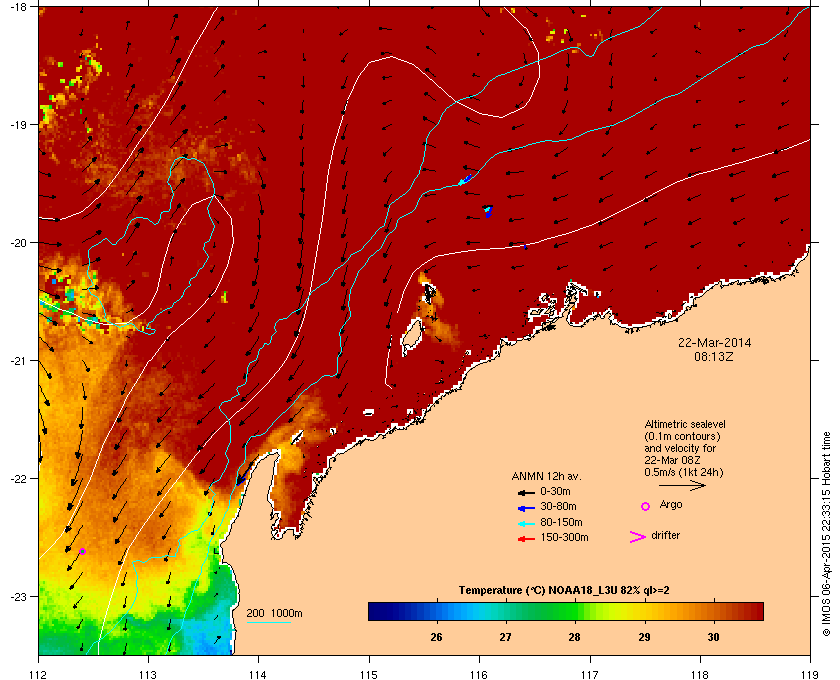
Task: Click the 80-150m legend label
Action: (561, 522)
